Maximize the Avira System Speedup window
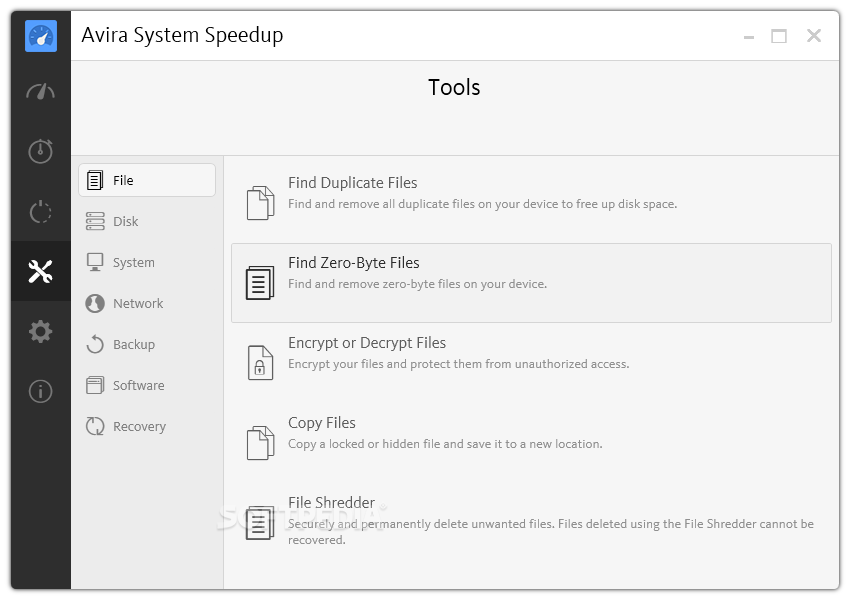Viewport: 850px width, 600px height. tap(779, 36)
